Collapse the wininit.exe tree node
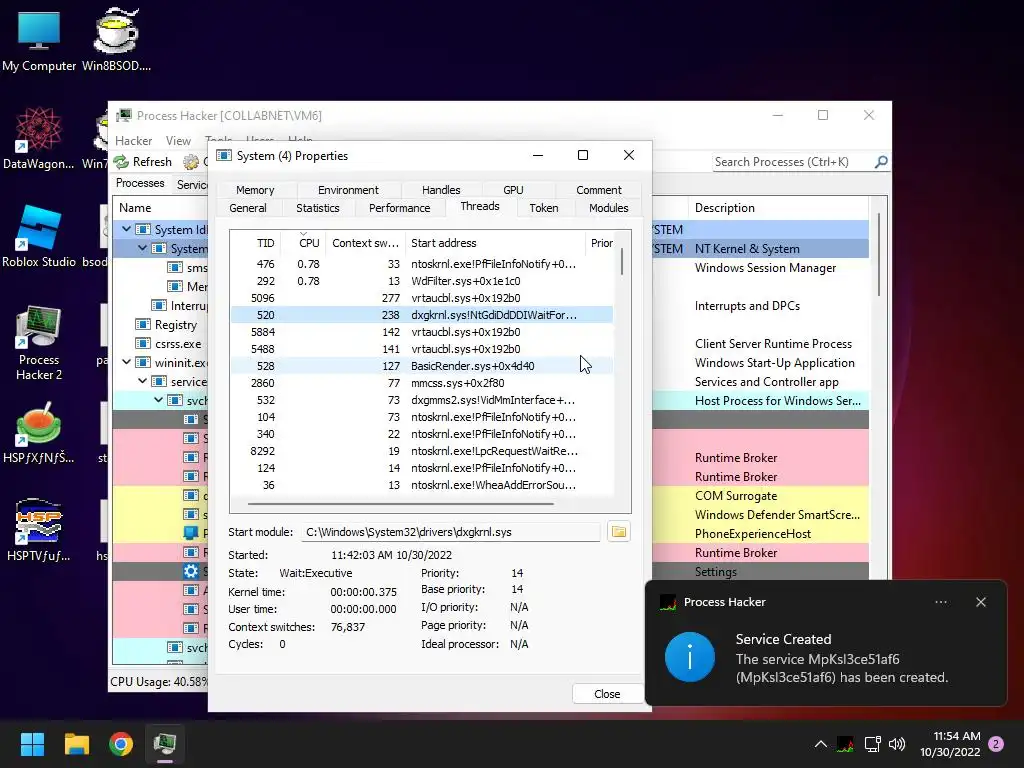The width and height of the screenshot is (1024, 768). pyautogui.click(x=127, y=362)
